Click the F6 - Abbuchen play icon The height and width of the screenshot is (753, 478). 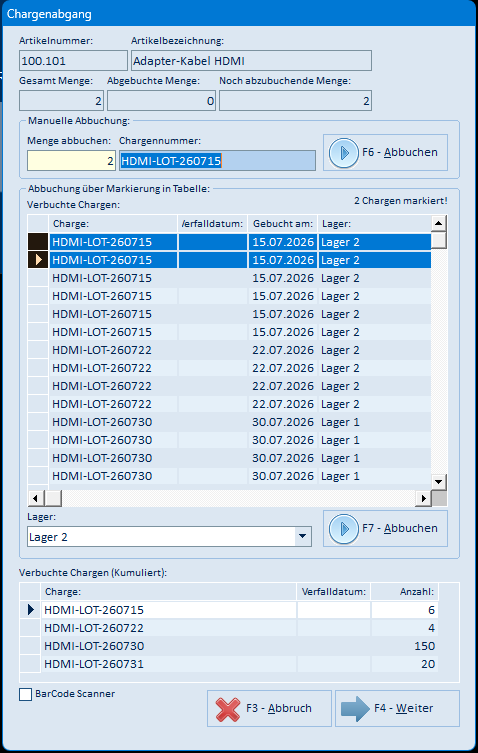tap(343, 153)
